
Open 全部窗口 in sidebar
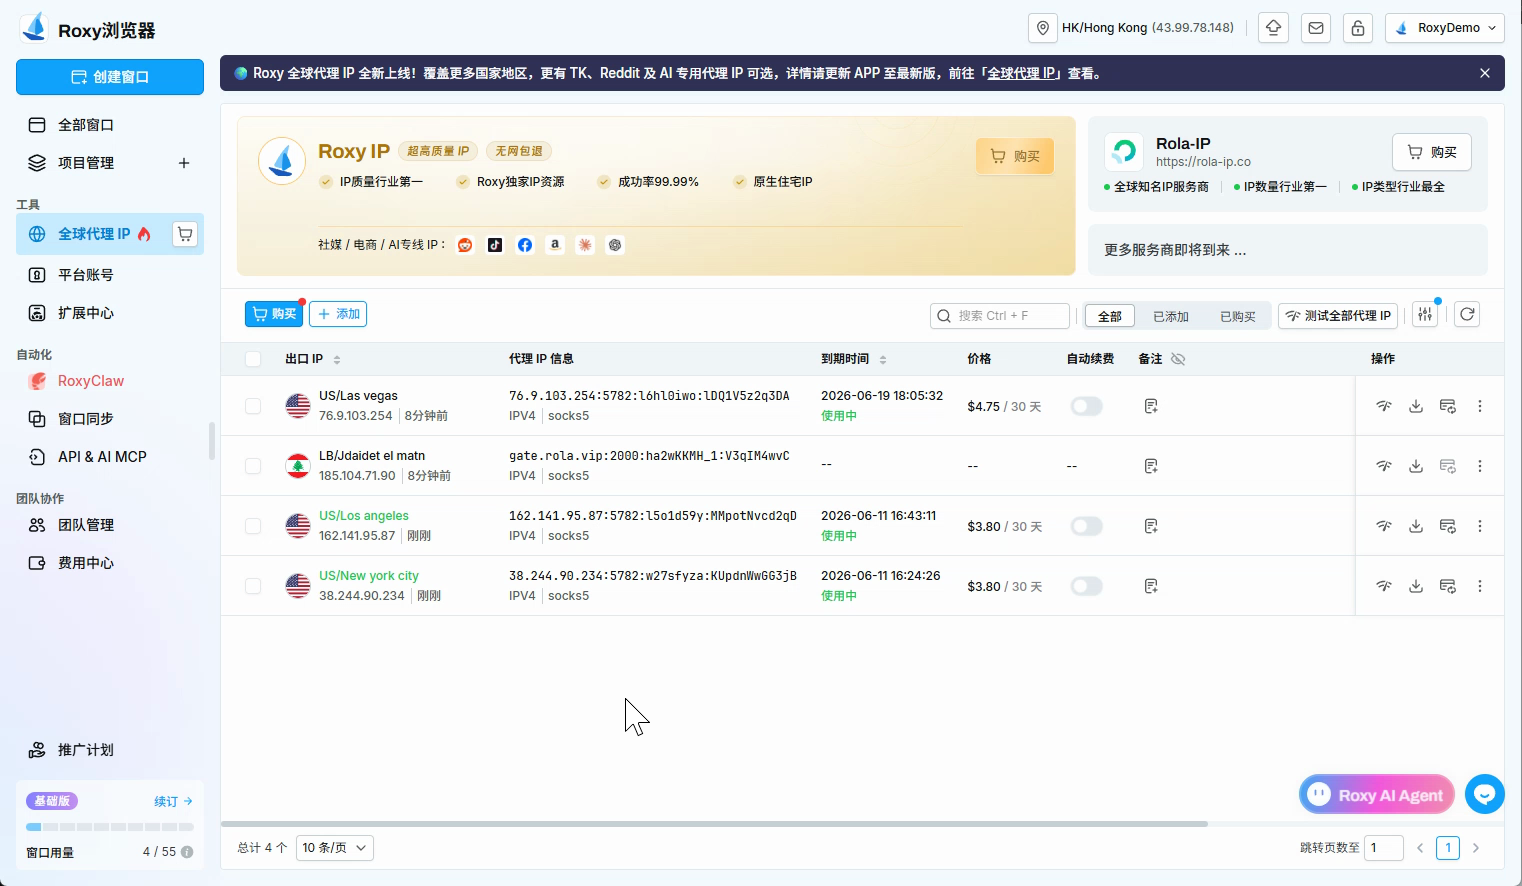click(110, 125)
